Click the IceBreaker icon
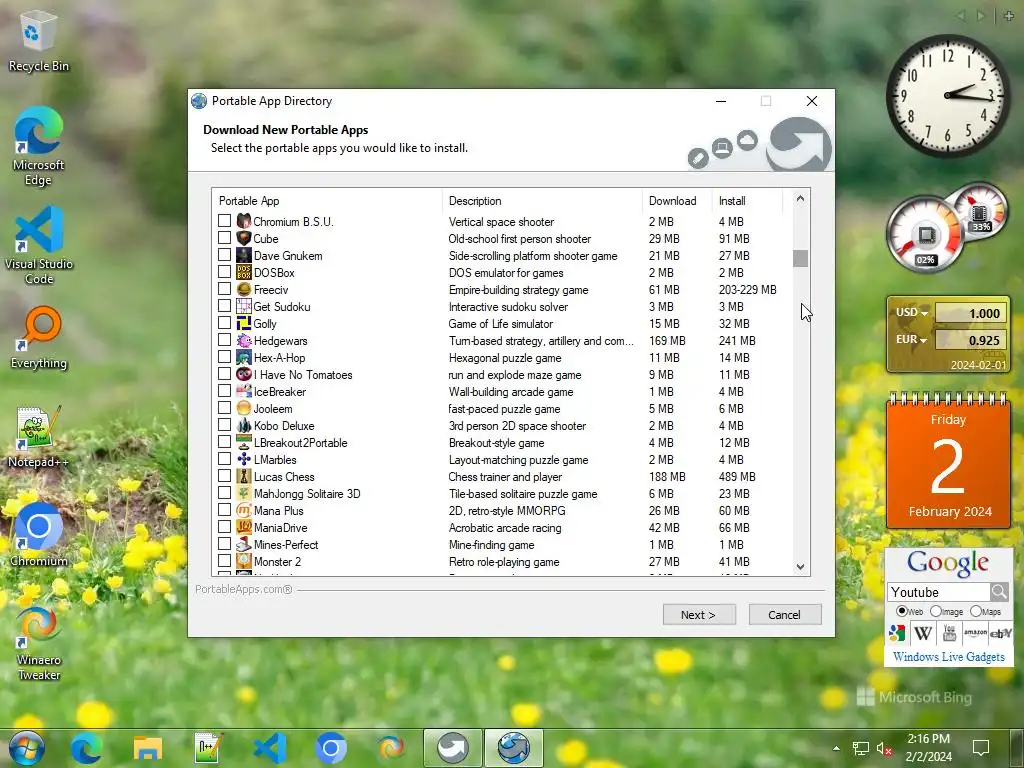1024x768 pixels. 244,391
